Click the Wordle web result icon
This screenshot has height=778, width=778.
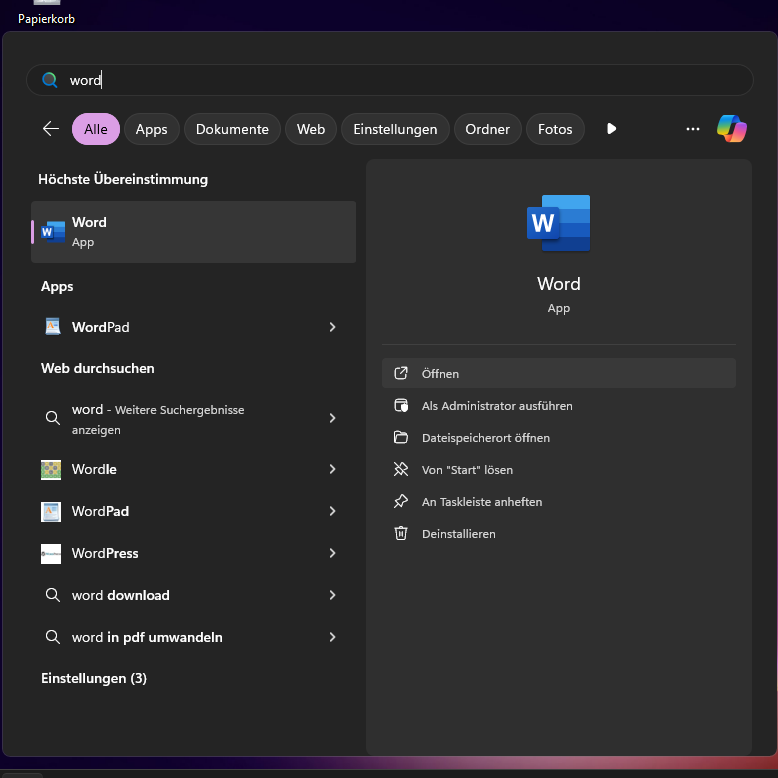click(x=51, y=469)
